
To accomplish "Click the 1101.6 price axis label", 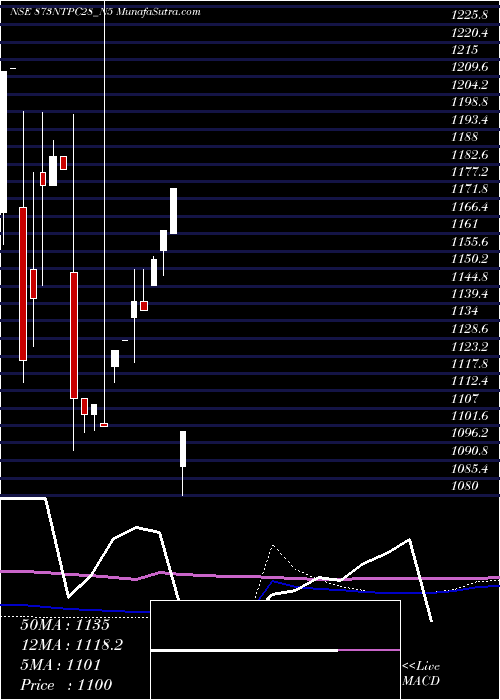I will coord(469,416).
